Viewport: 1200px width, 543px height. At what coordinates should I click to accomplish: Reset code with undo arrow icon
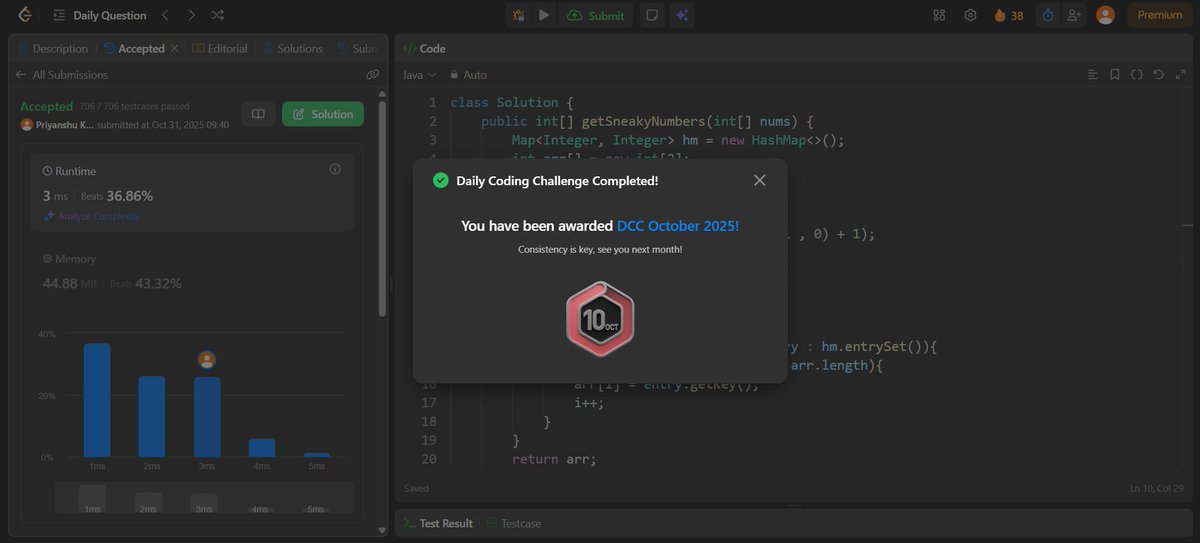click(1158, 75)
